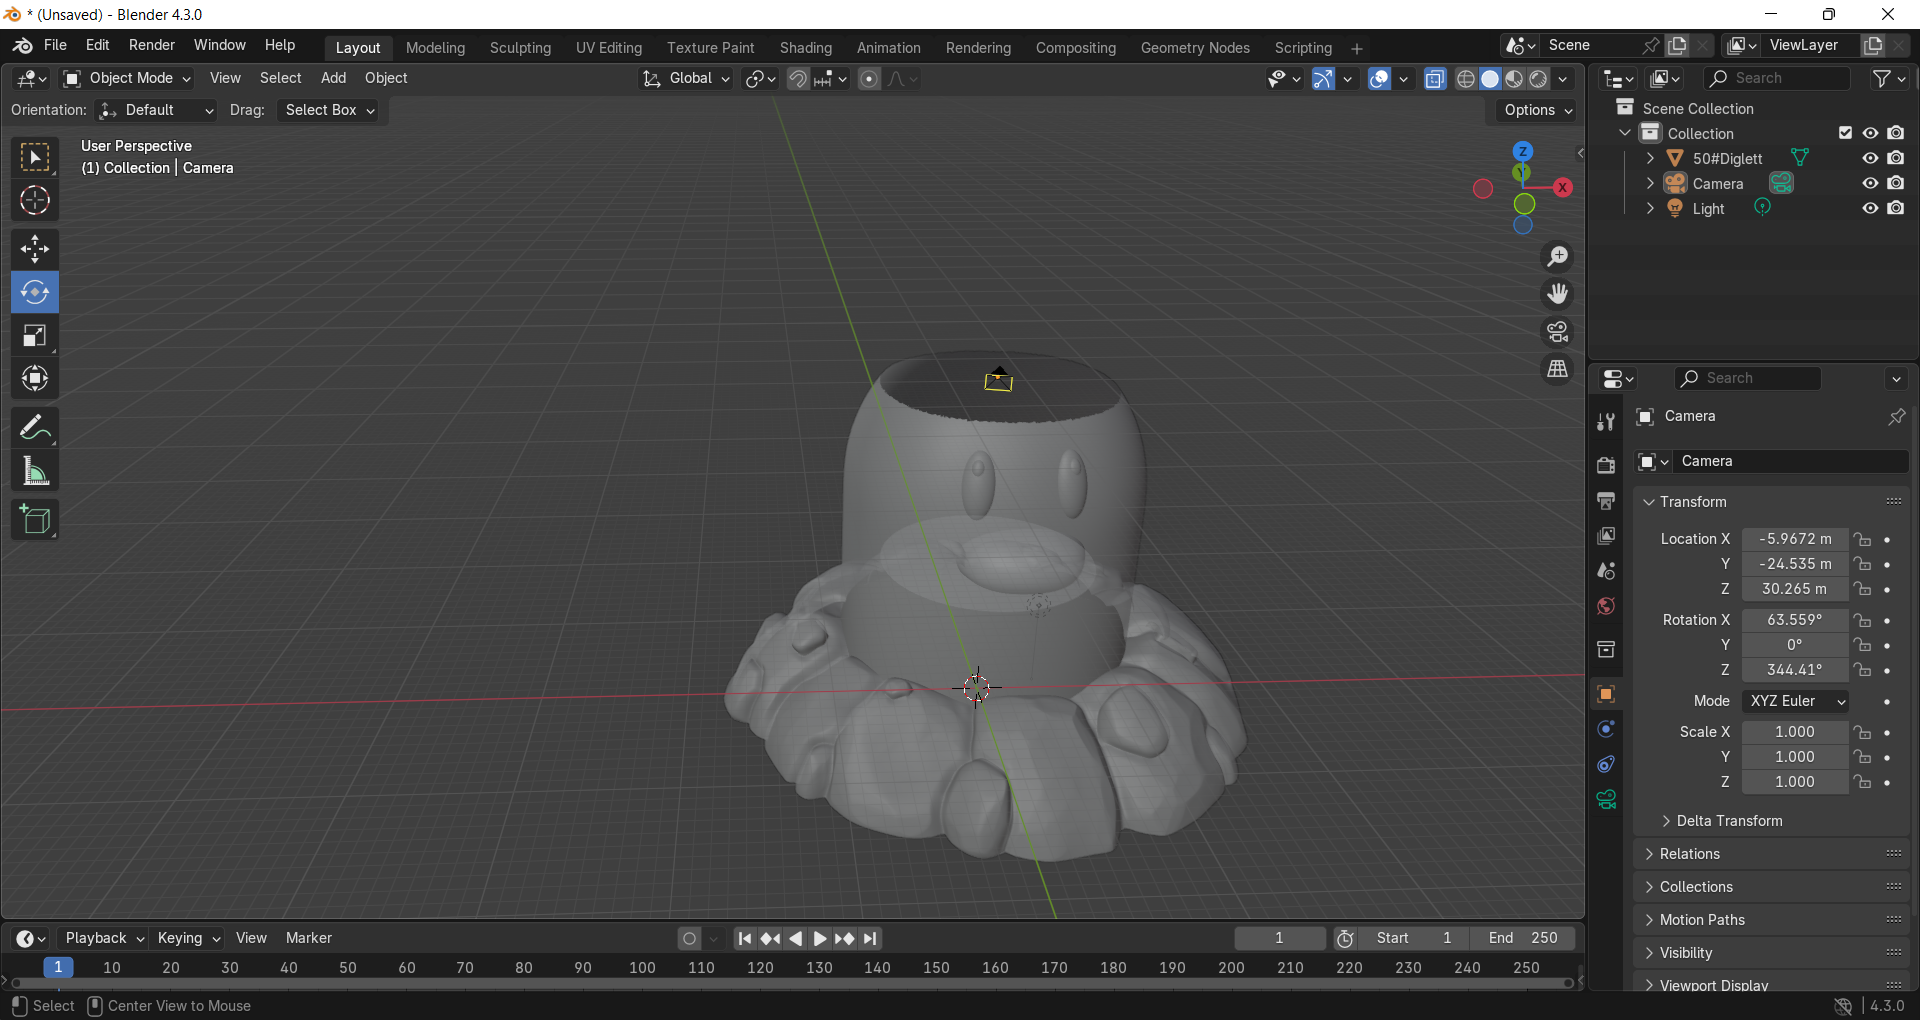Open the View Layer properties tab
The image size is (1920, 1020).
[1606, 536]
